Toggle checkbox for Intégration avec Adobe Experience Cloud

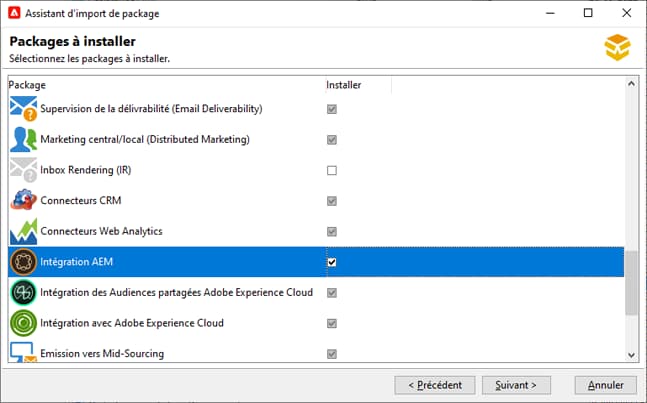pos(332,323)
